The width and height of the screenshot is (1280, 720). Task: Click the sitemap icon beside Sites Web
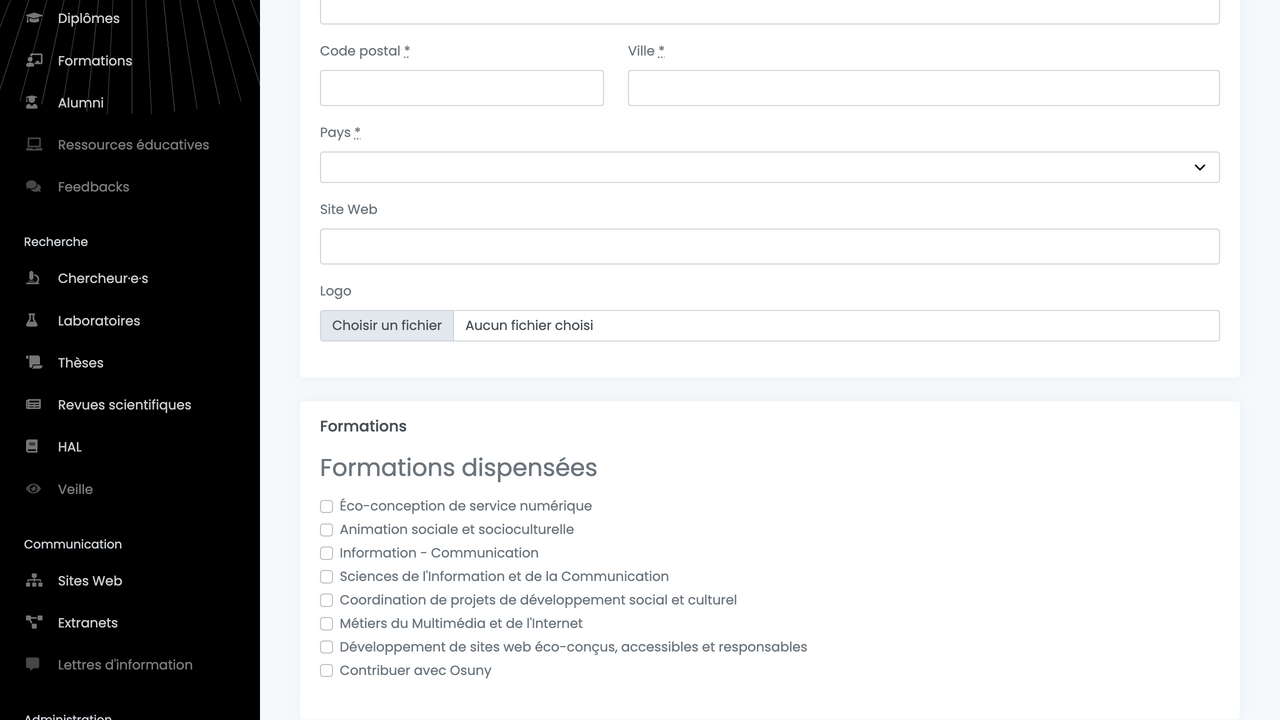point(34,580)
